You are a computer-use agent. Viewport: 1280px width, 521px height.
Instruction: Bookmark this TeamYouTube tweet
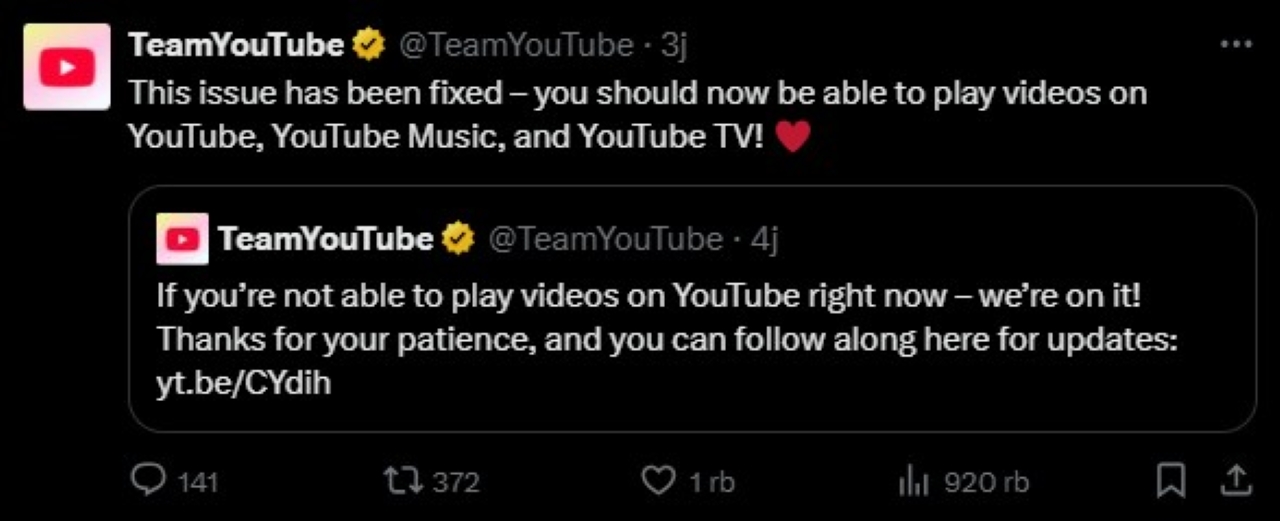coord(1169,481)
